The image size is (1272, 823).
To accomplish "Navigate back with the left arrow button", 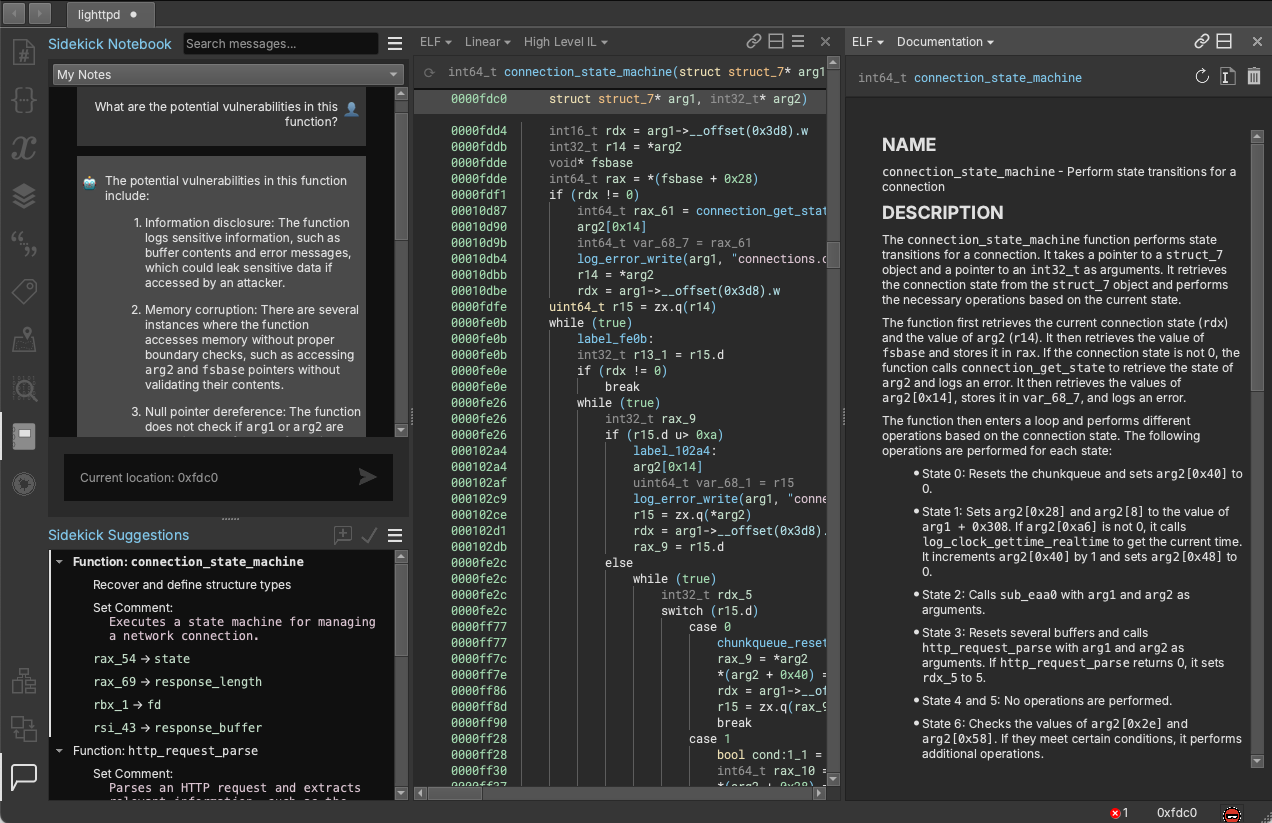I will pos(16,14).
